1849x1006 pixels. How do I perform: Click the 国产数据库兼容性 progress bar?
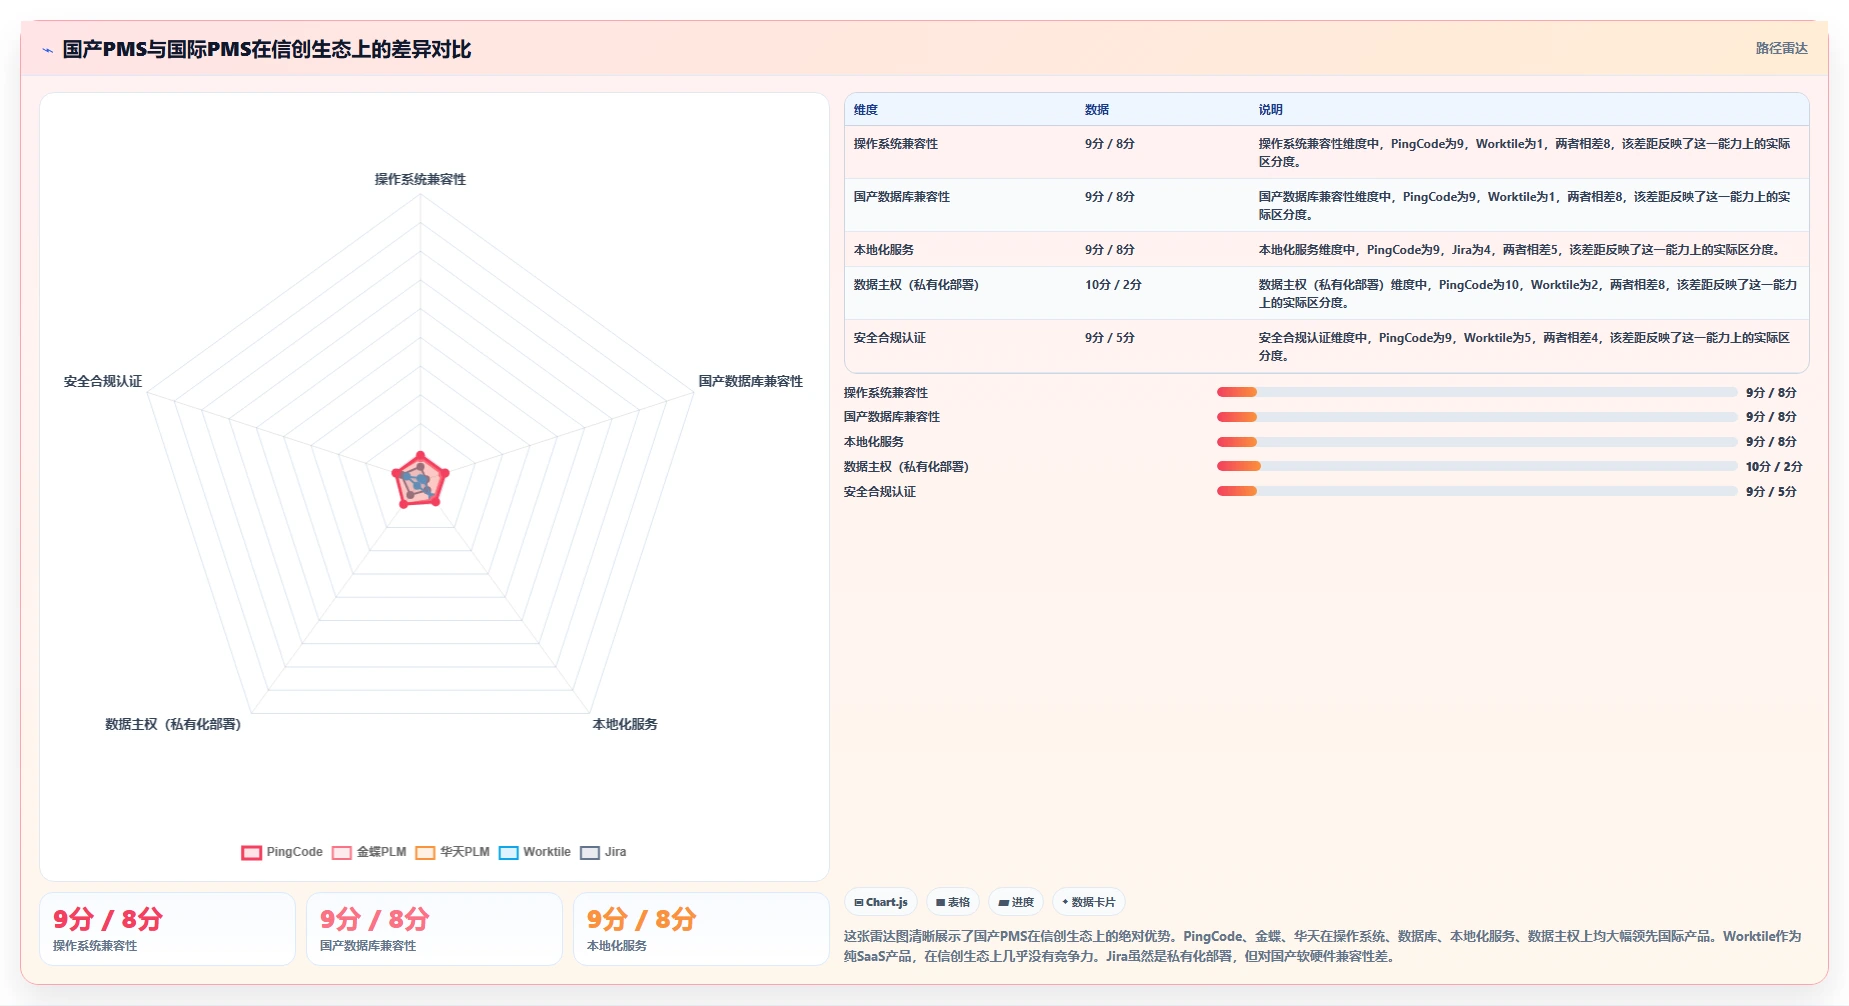click(x=1477, y=417)
